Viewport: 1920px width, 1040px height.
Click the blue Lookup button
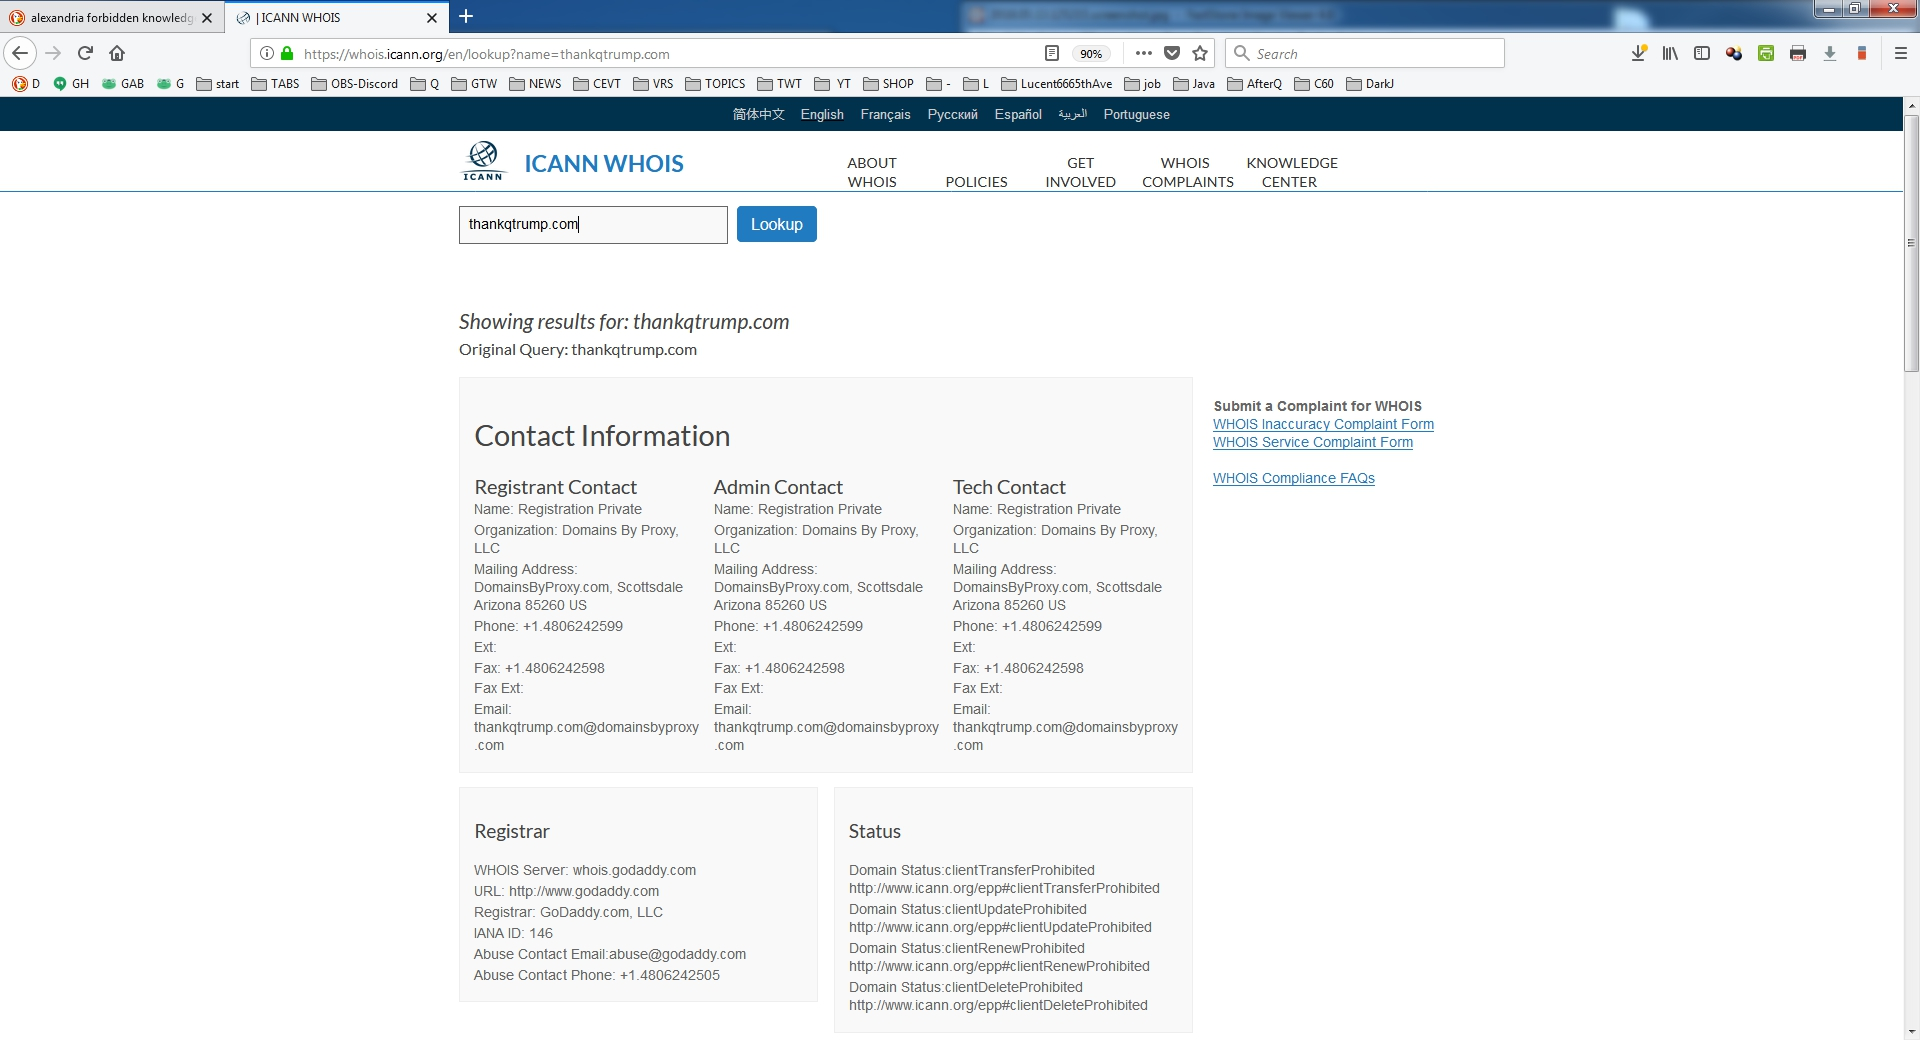tap(777, 224)
